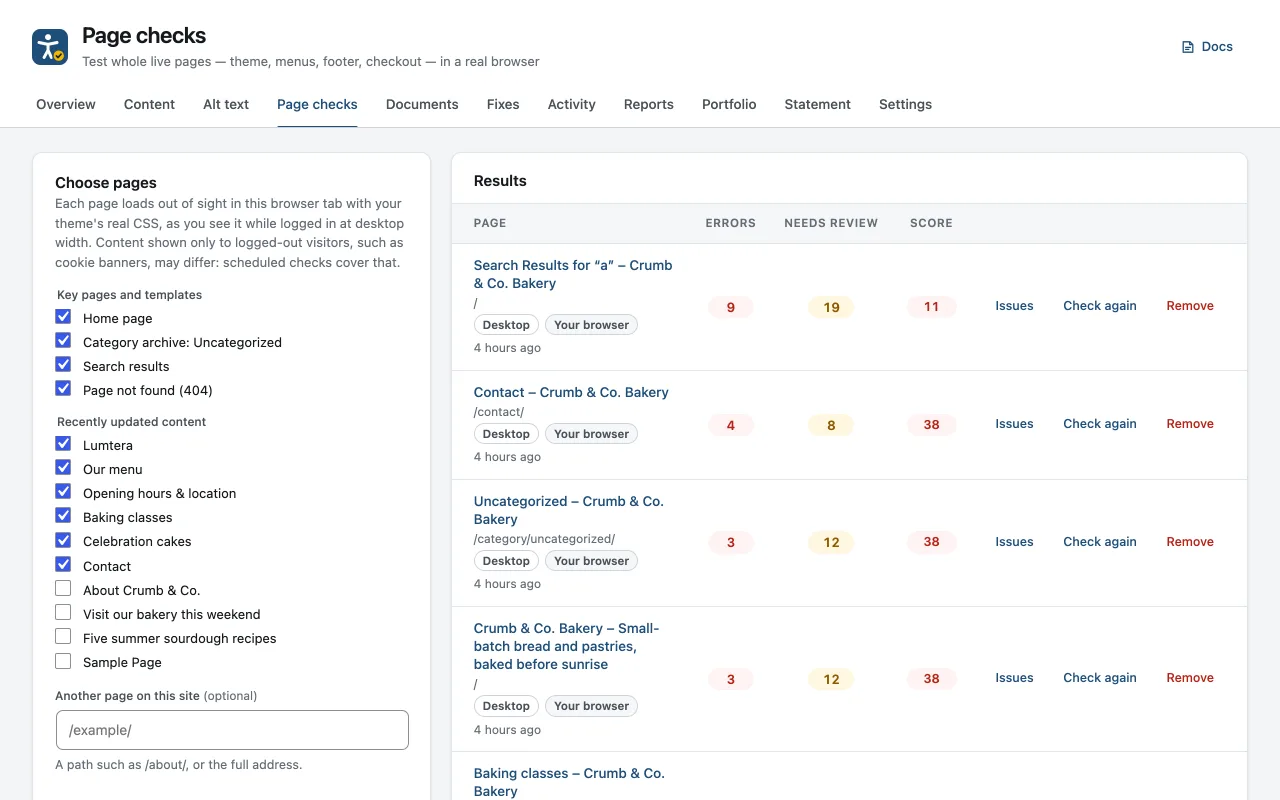The image size is (1280, 800).
Task: View Issues for Search Results row
Action: tap(1014, 306)
